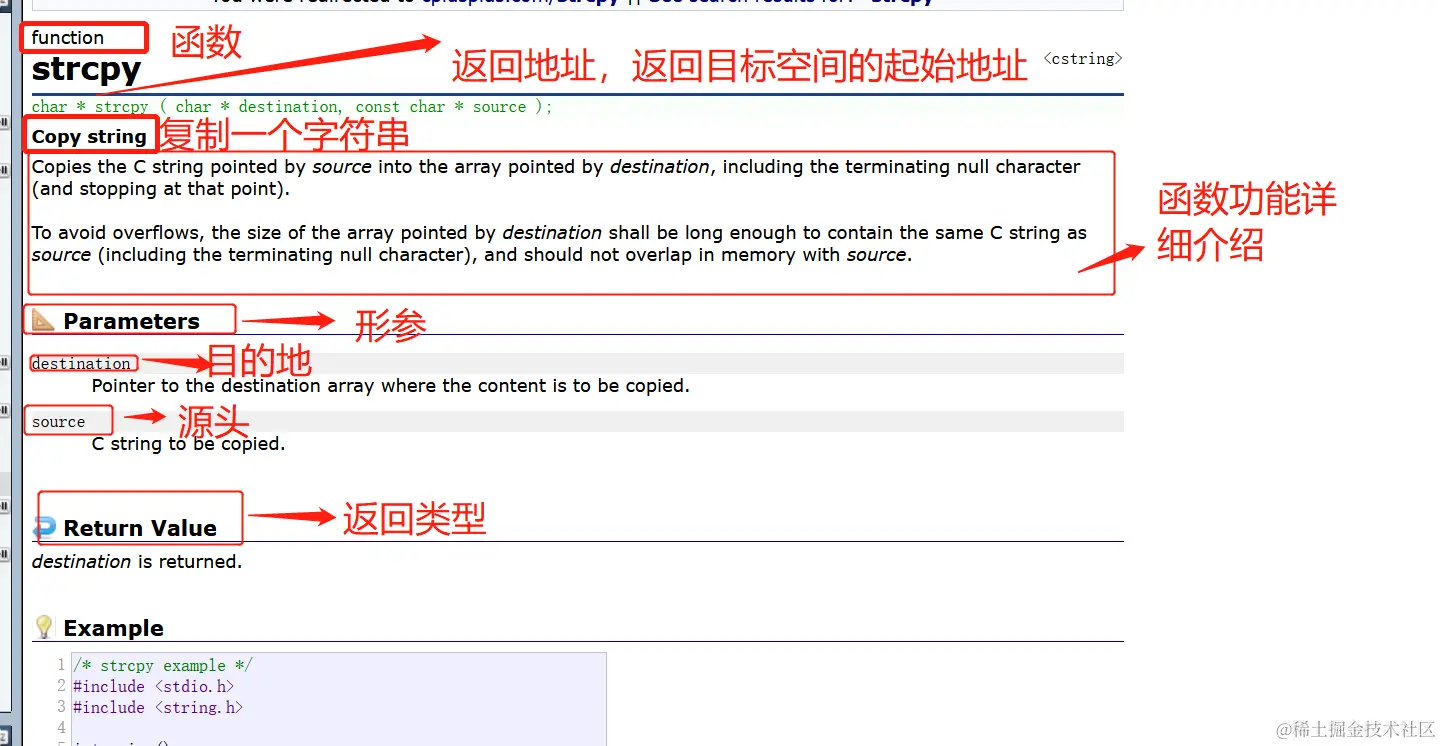Open the cplusplus.com/strcpy redirect link at top
Viewport: 1442px width, 746px height.
520,3
